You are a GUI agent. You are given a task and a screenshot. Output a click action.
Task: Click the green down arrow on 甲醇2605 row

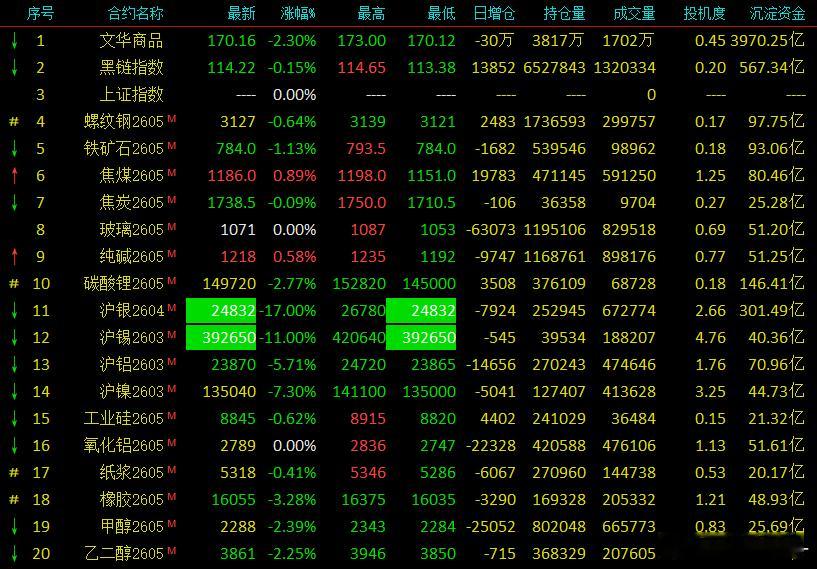click(x=15, y=527)
